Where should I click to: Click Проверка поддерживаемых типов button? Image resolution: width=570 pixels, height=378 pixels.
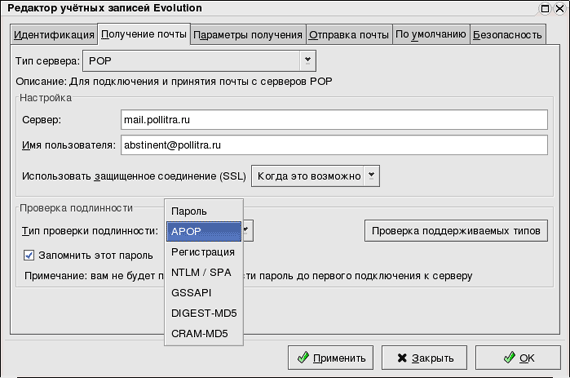456,231
